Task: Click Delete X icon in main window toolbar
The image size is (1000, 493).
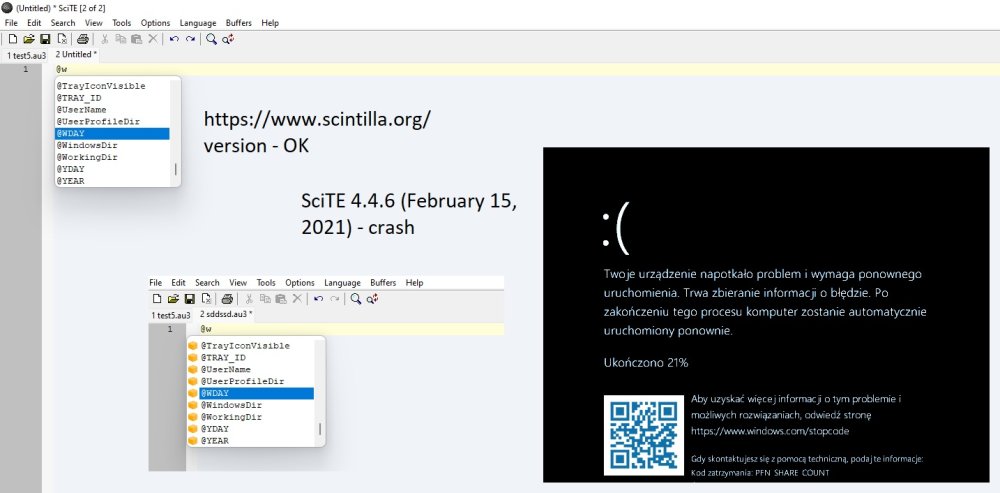Action: coord(152,39)
